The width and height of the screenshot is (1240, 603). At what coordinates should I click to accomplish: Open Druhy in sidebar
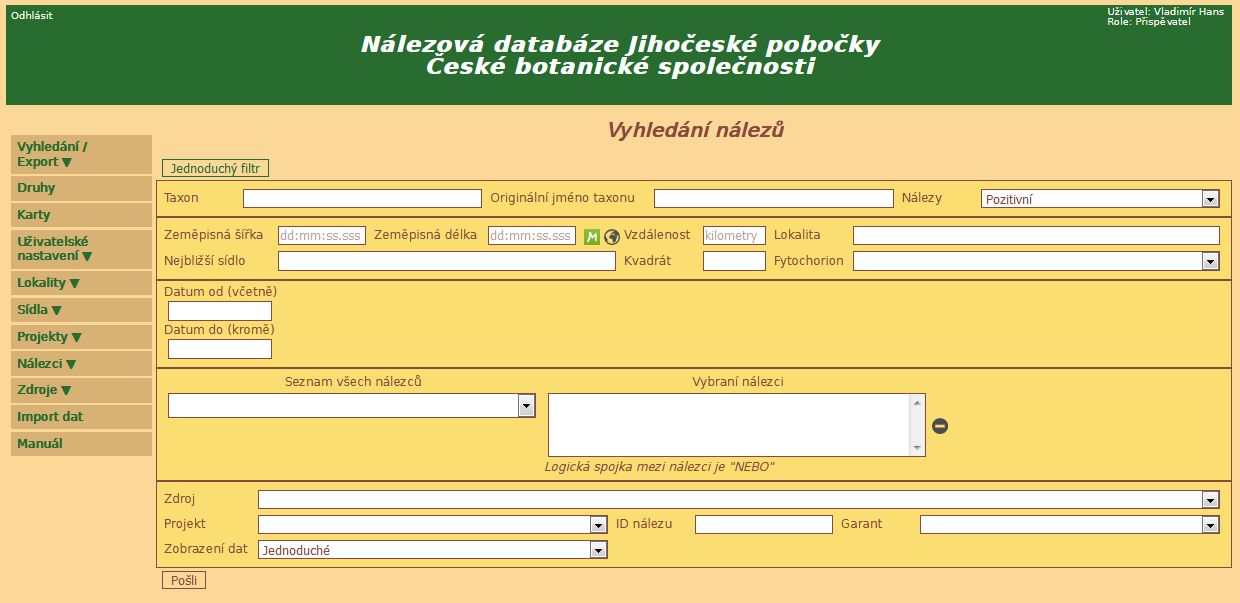[81, 188]
